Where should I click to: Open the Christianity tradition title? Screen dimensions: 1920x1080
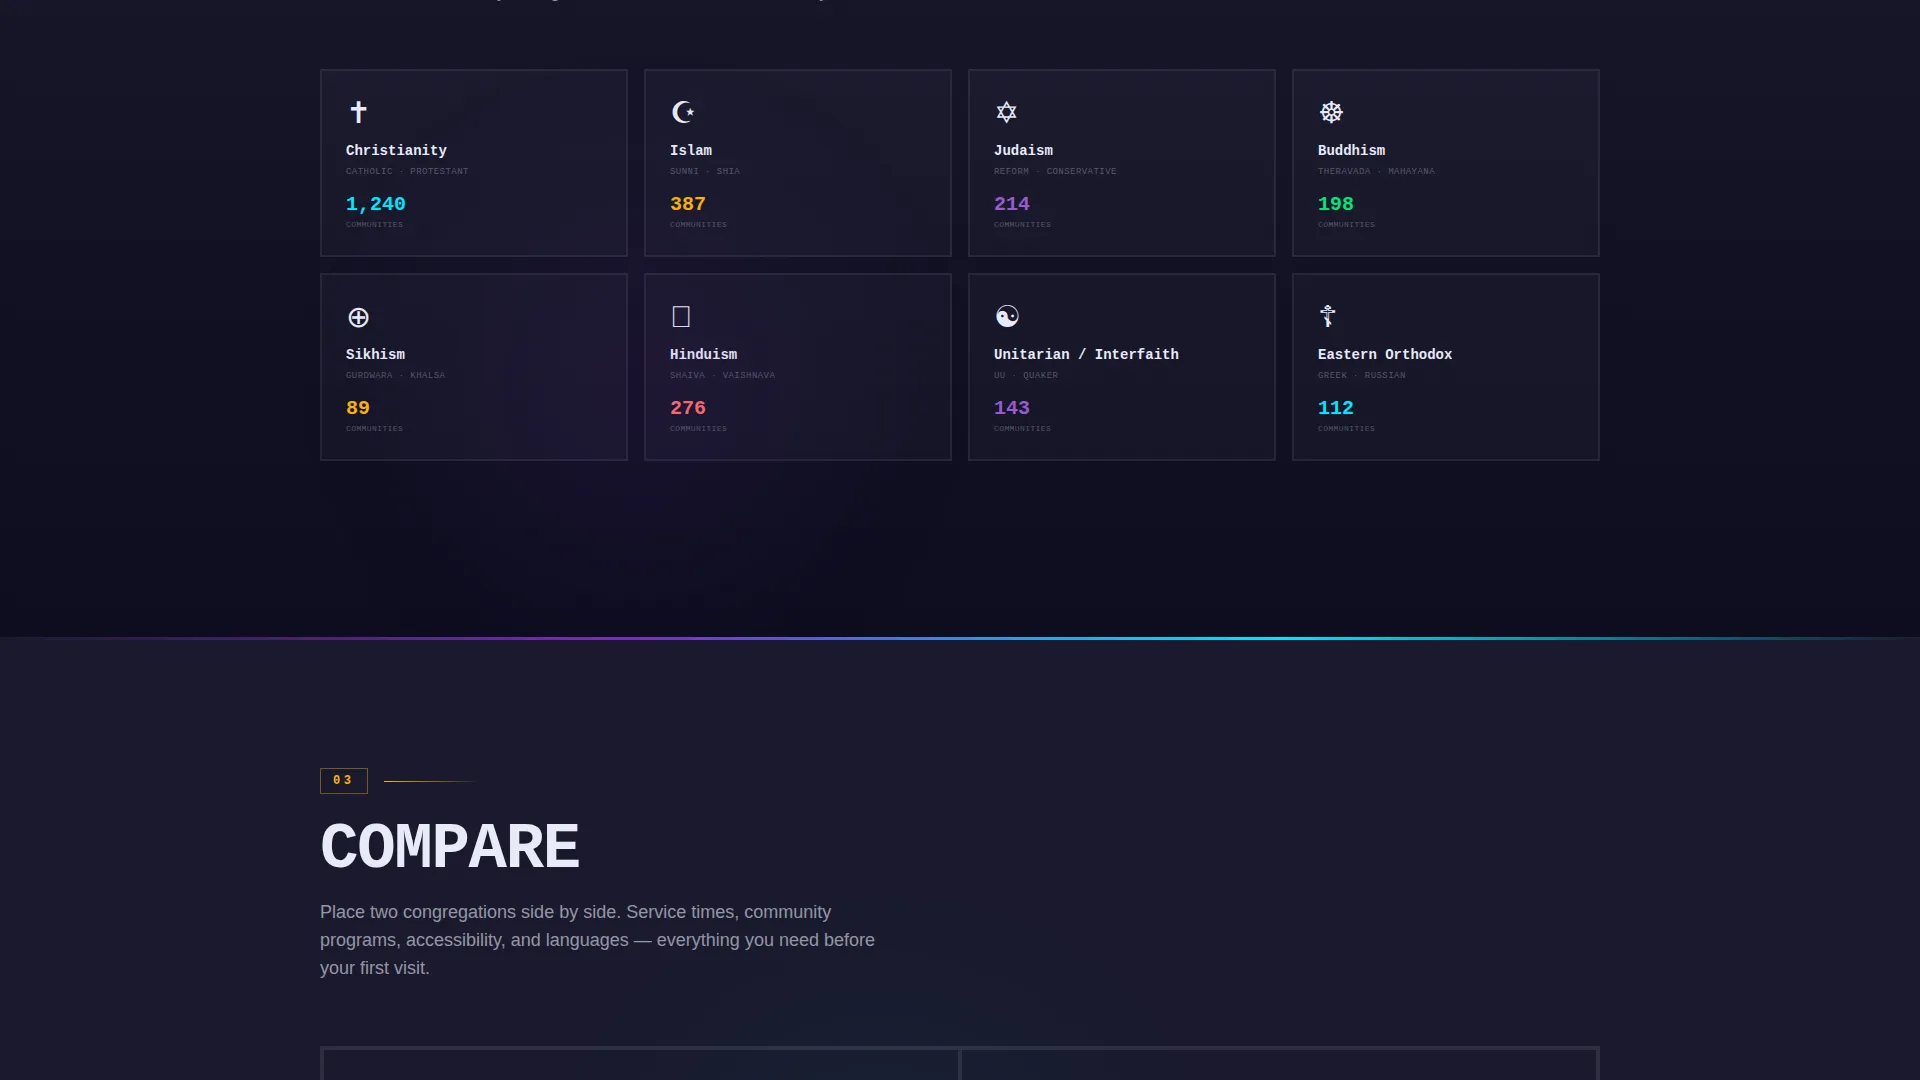tap(396, 151)
